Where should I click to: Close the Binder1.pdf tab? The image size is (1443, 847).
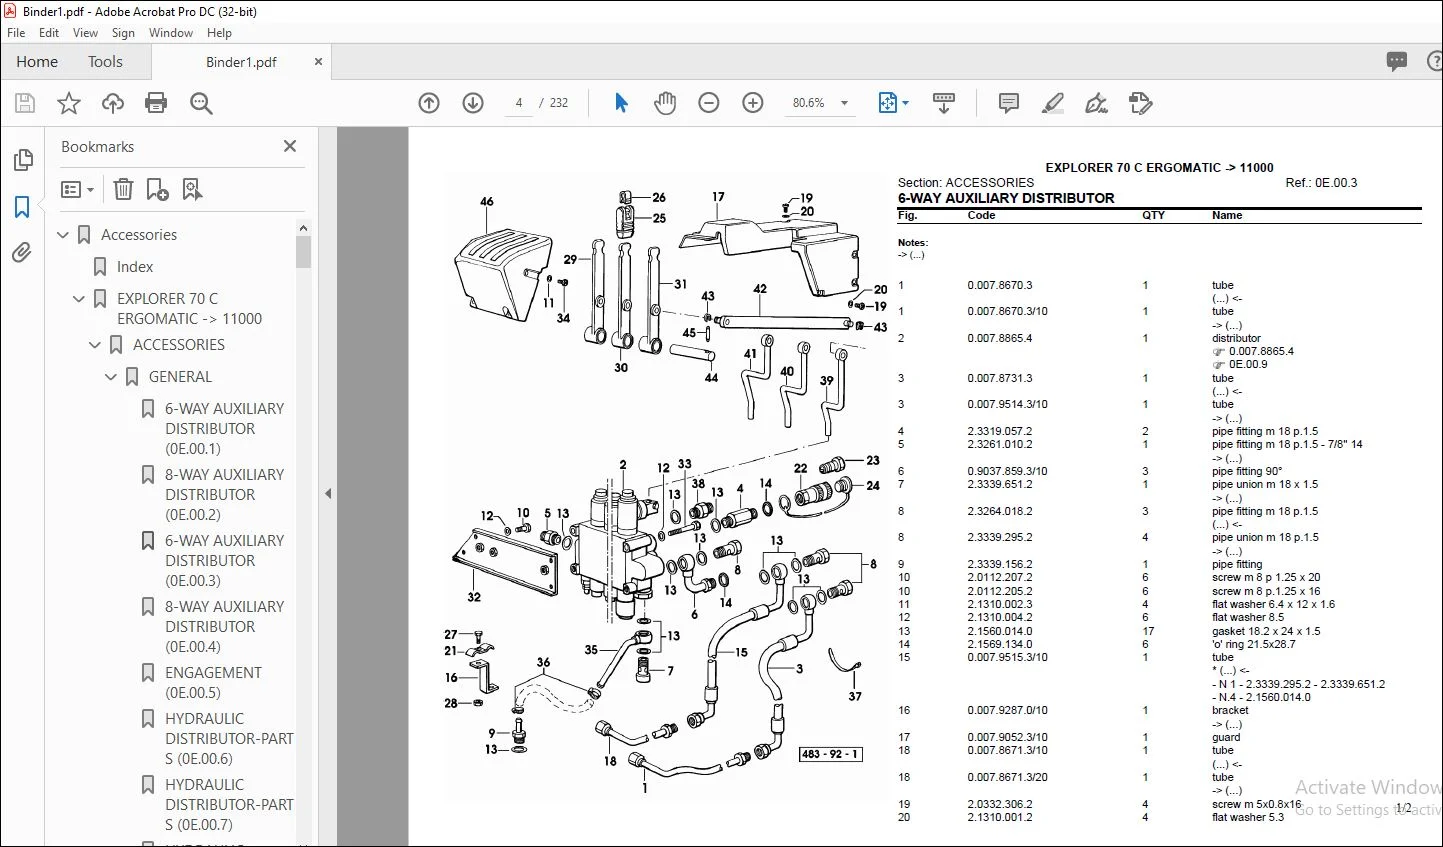coord(318,62)
